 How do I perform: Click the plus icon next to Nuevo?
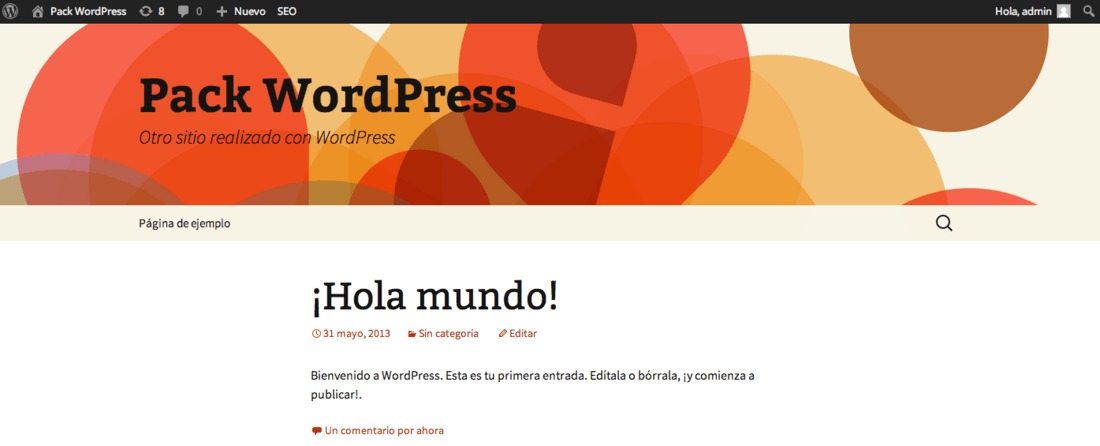222,11
